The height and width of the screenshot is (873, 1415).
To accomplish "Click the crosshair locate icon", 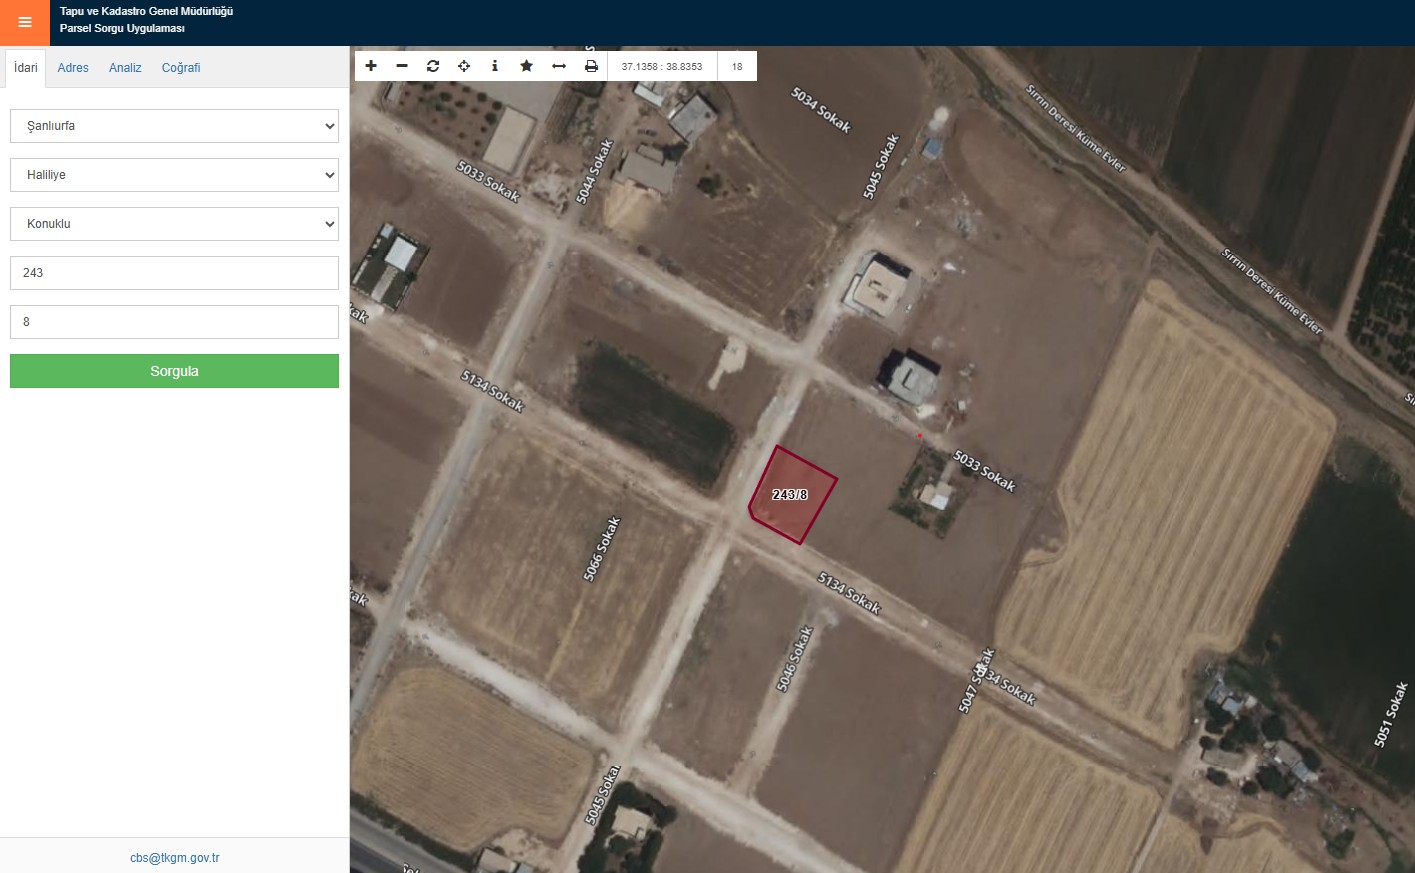I will 464,66.
